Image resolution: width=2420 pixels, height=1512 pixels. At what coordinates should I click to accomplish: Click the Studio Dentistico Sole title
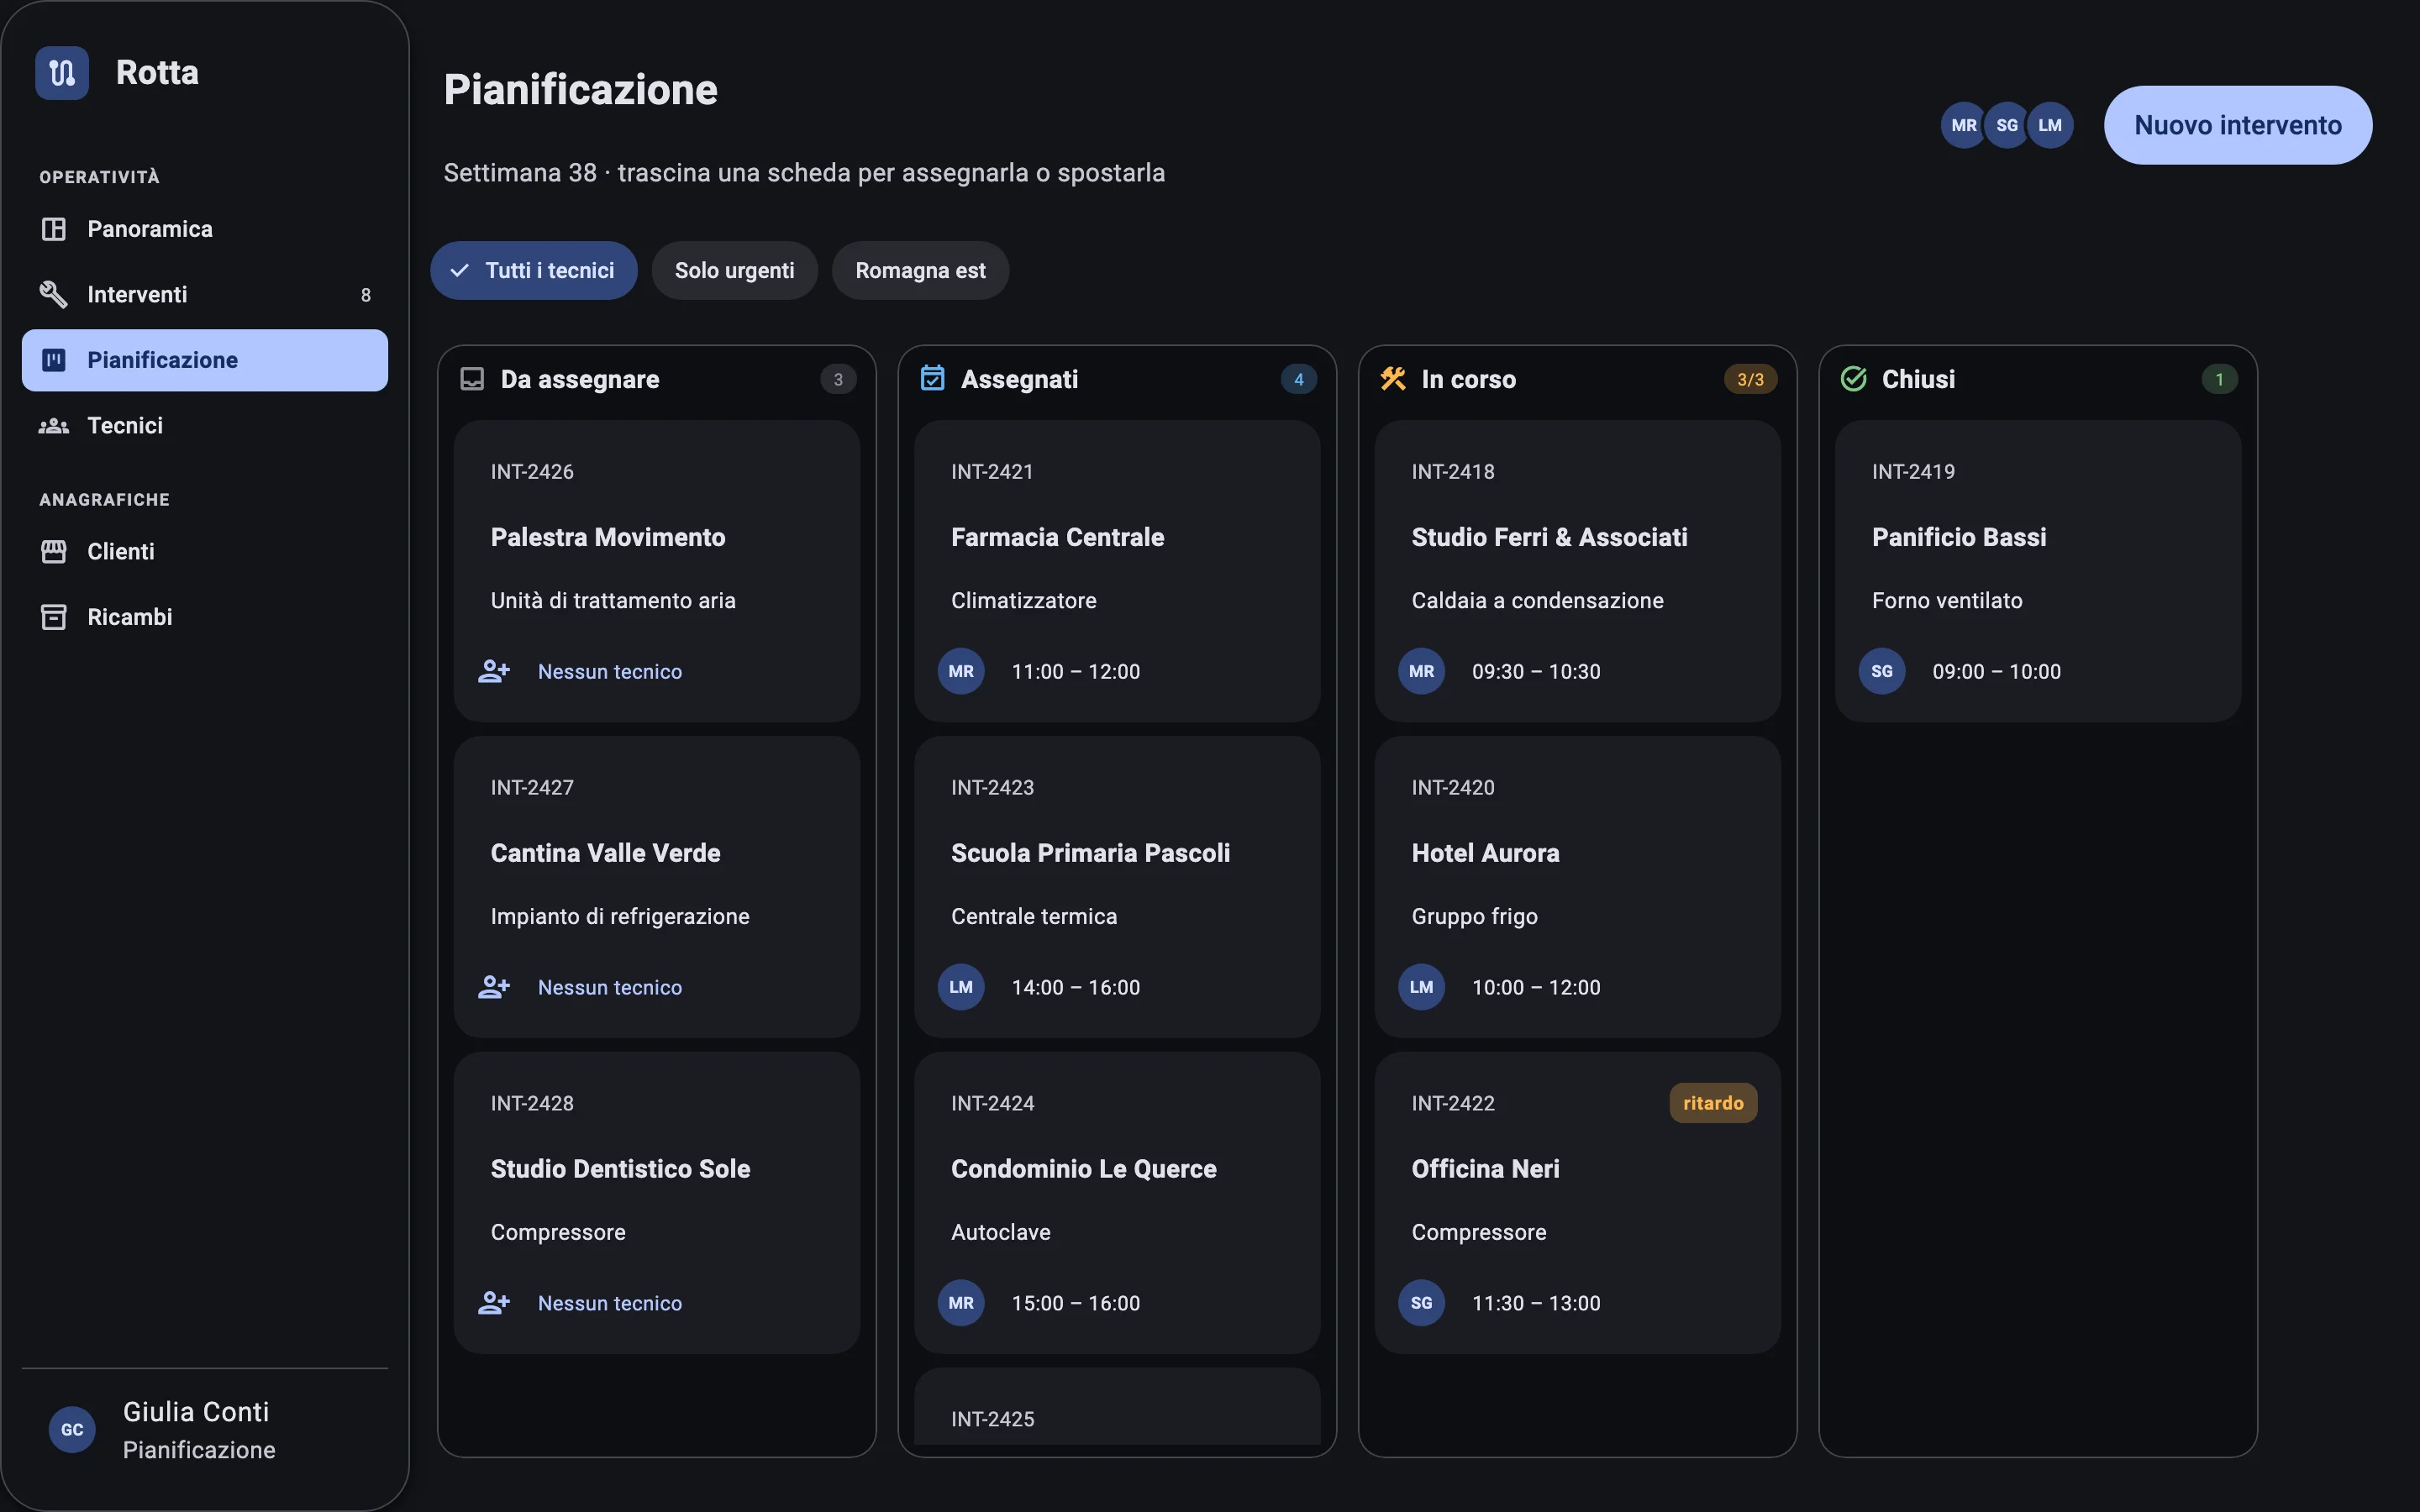[621, 1169]
